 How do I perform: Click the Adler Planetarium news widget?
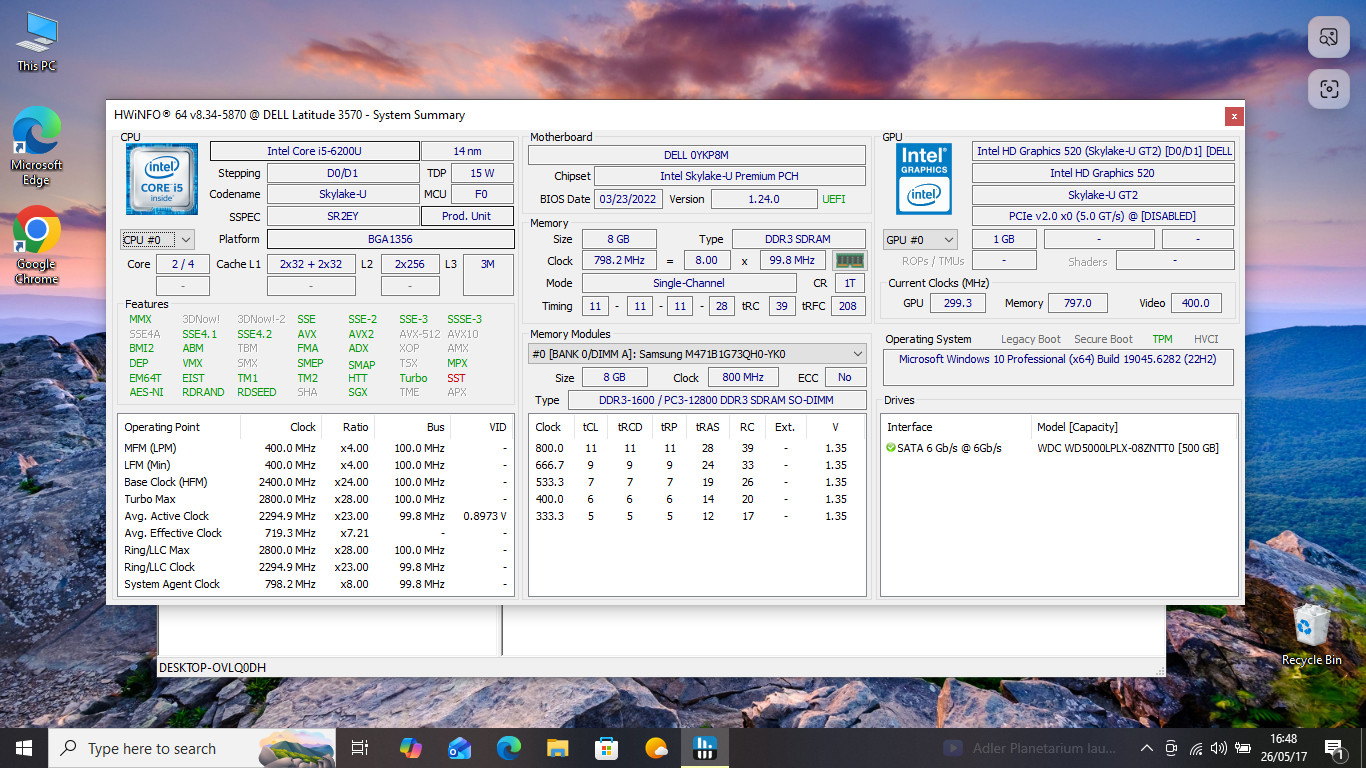(1030, 748)
